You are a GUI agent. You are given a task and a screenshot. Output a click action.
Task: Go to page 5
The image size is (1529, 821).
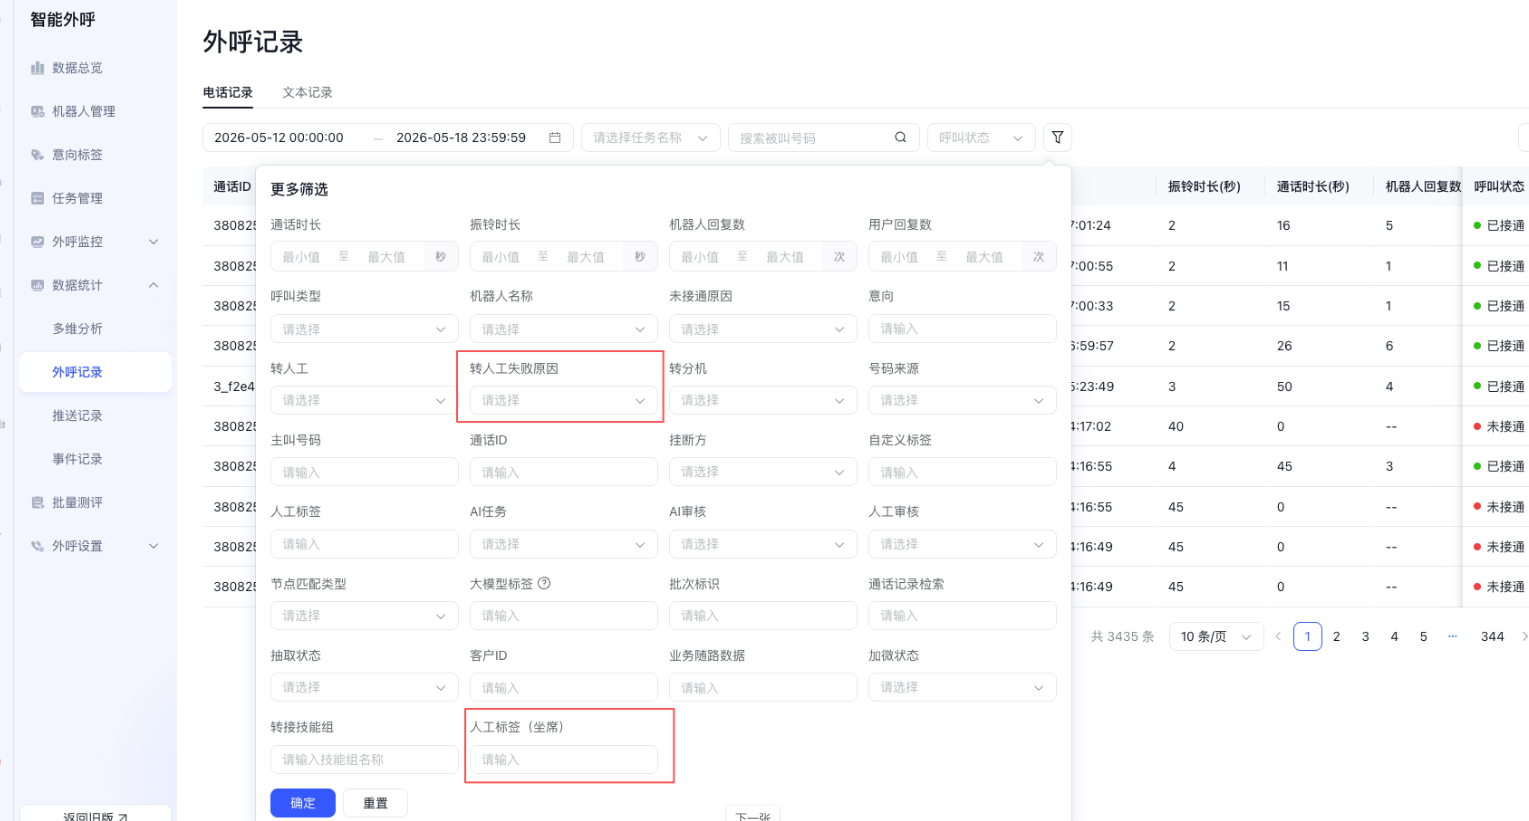[1423, 637]
